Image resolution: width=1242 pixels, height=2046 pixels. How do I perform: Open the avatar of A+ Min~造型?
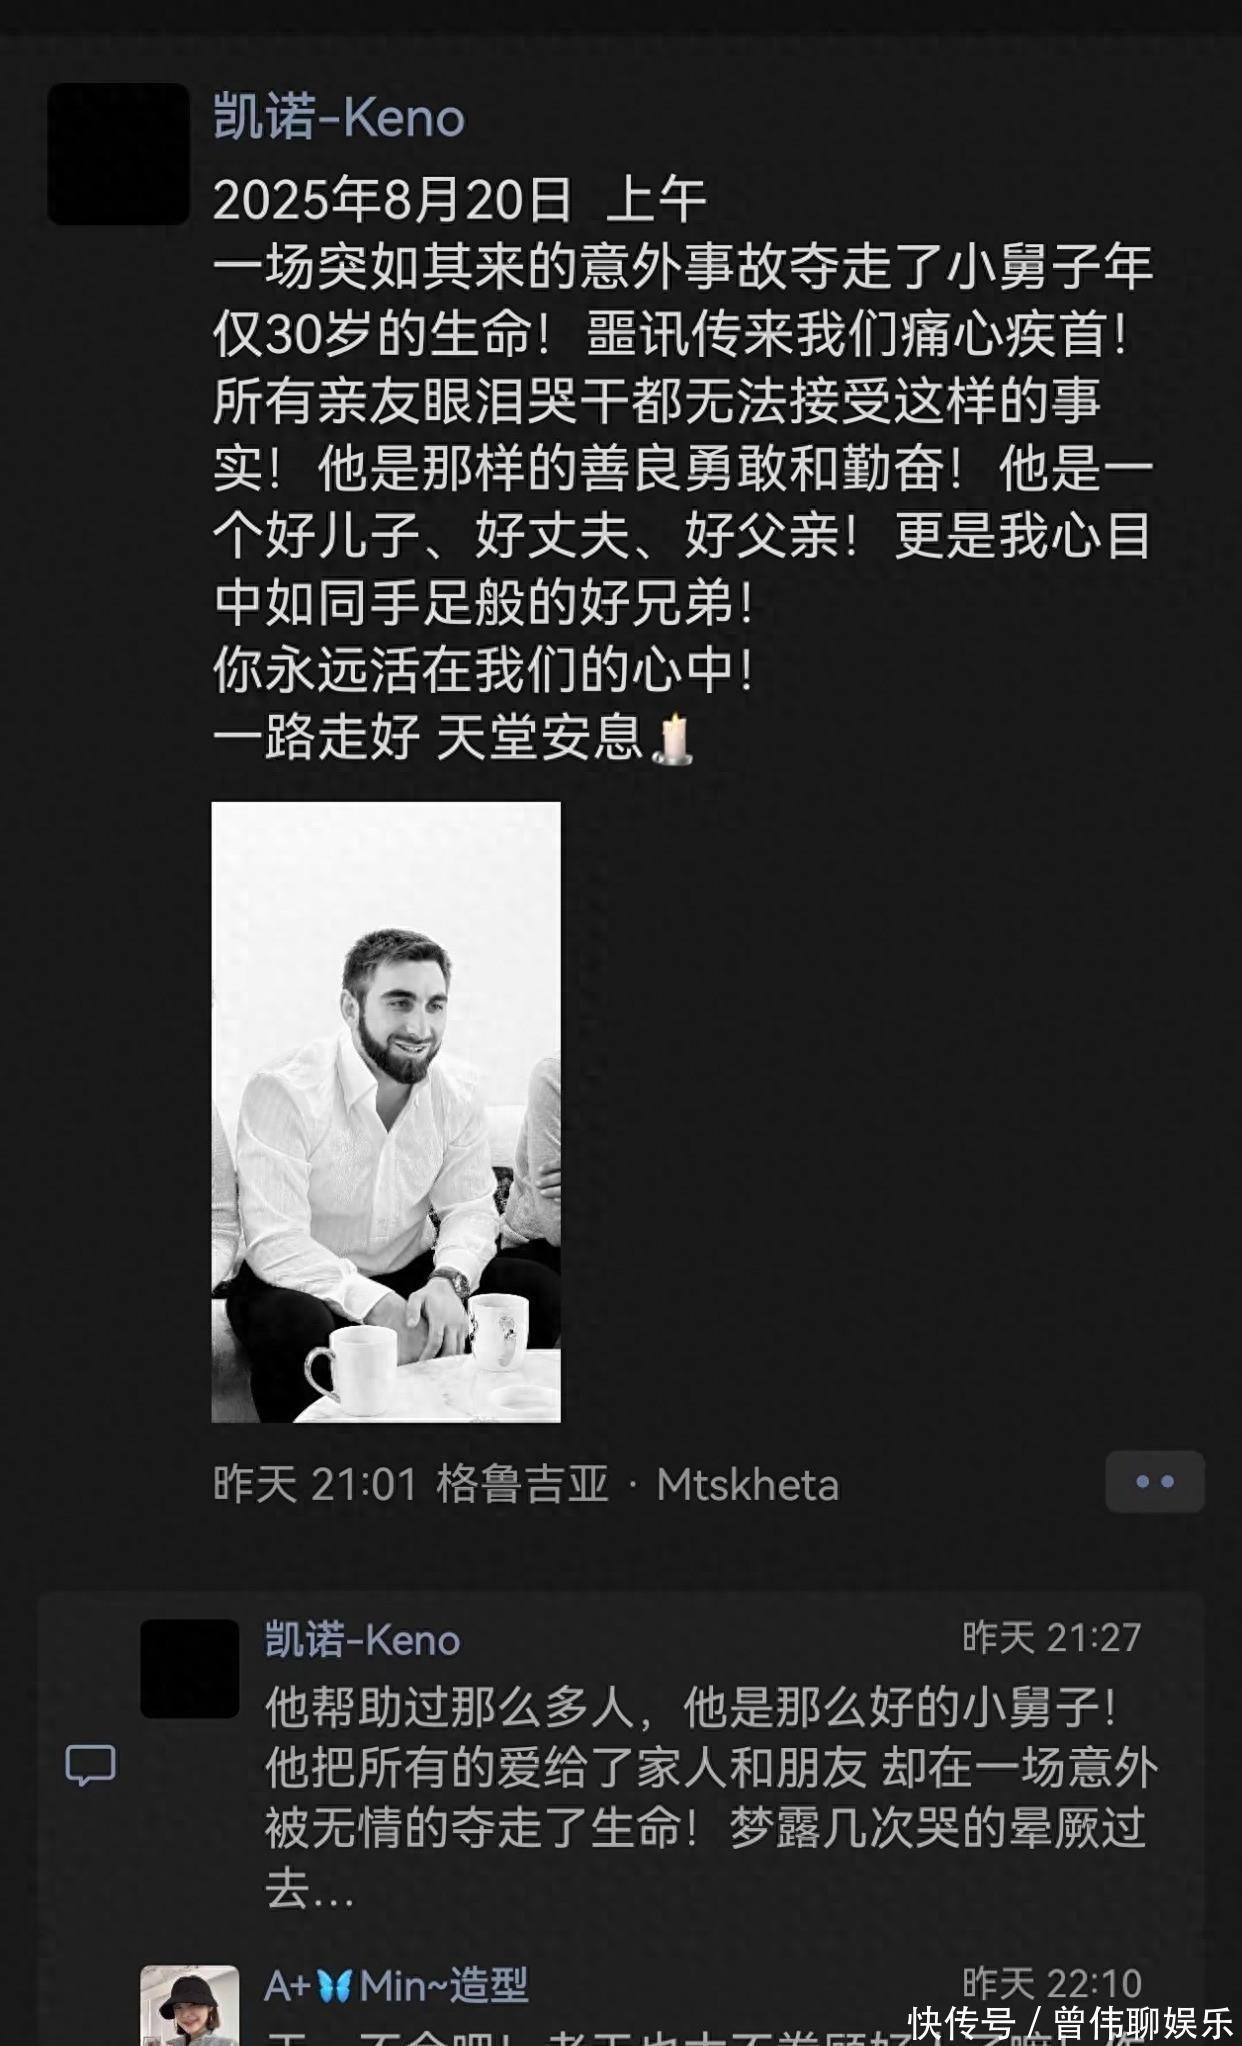[x=190, y=2005]
